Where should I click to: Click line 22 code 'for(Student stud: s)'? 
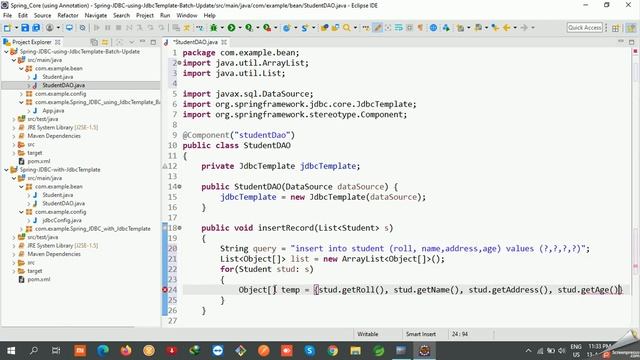[x=267, y=269]
